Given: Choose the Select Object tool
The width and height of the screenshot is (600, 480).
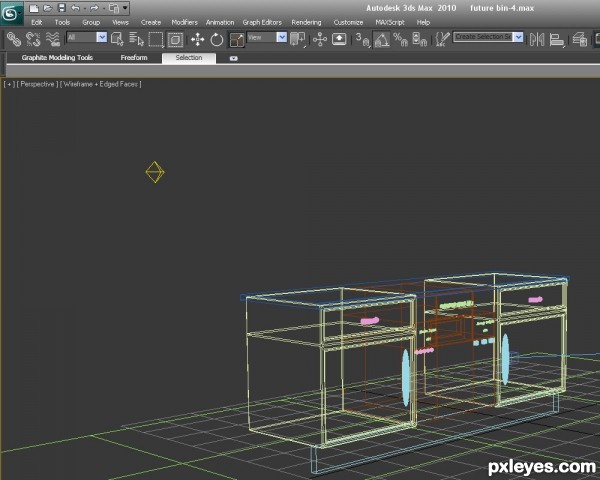Looking at the screenshot, I should tap(117, 39).
